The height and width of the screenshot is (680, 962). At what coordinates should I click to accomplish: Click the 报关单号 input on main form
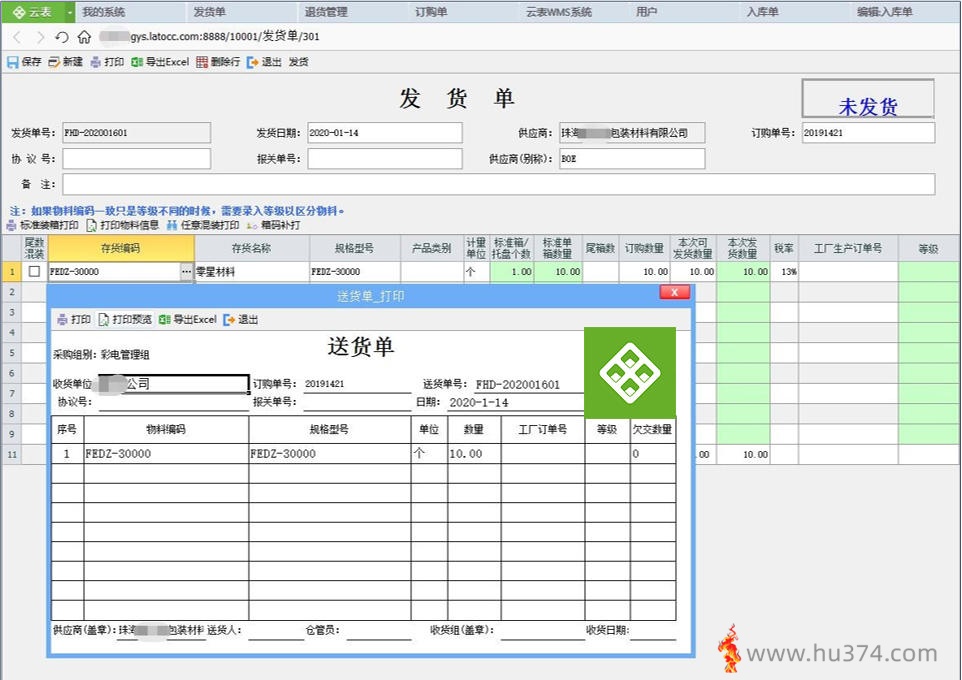tap(385, 158)
